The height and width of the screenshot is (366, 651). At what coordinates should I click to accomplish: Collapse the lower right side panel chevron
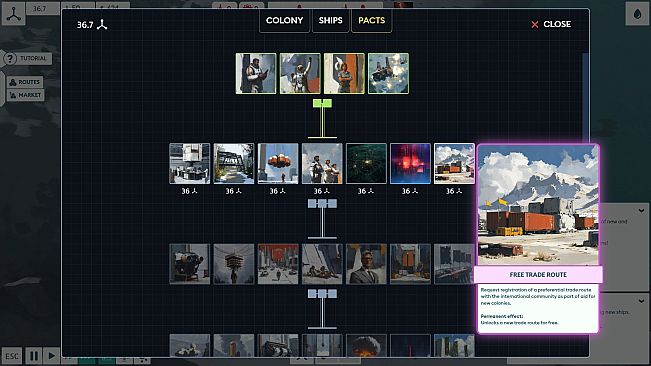coord(641,301)
